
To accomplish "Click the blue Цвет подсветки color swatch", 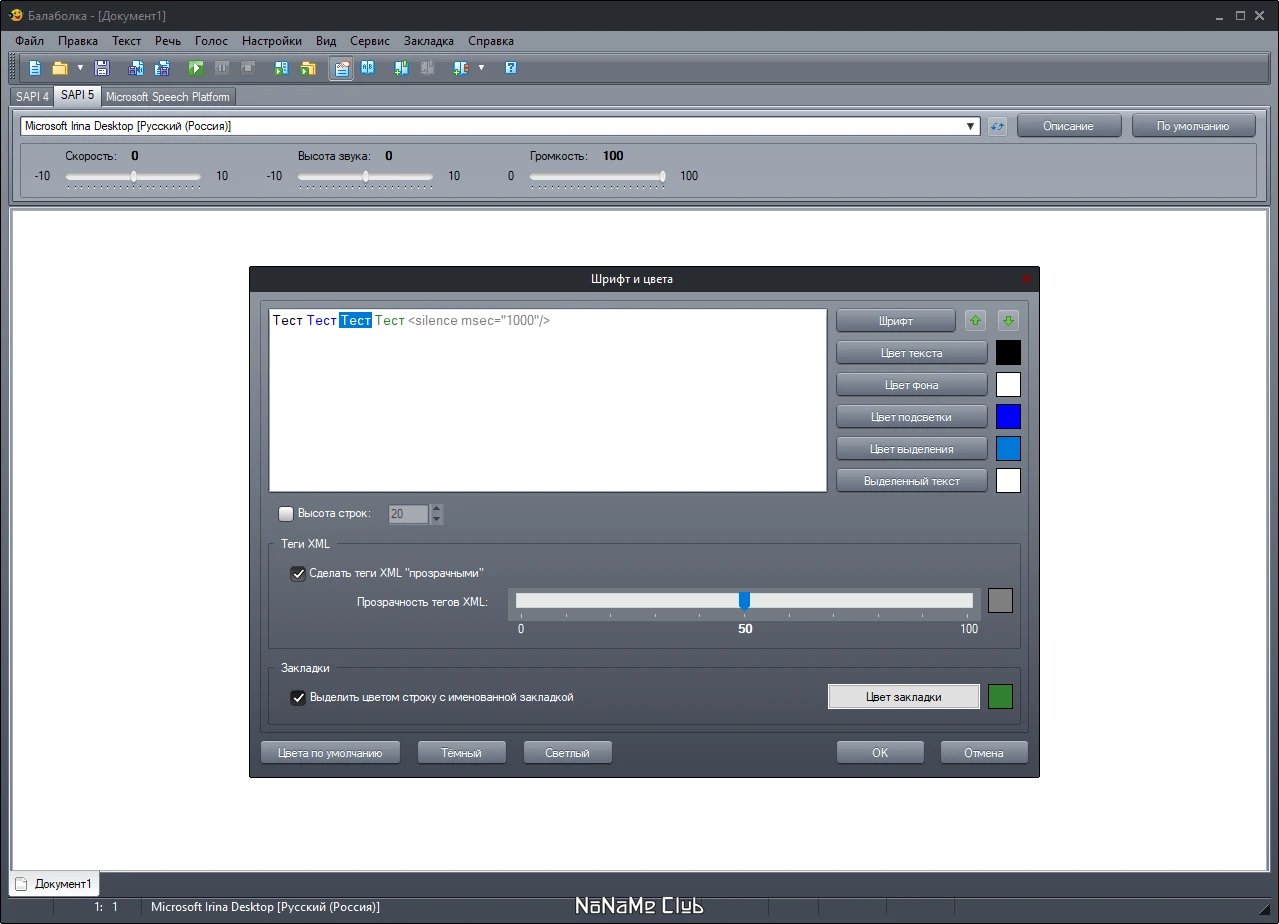I will pos(1008,417).
